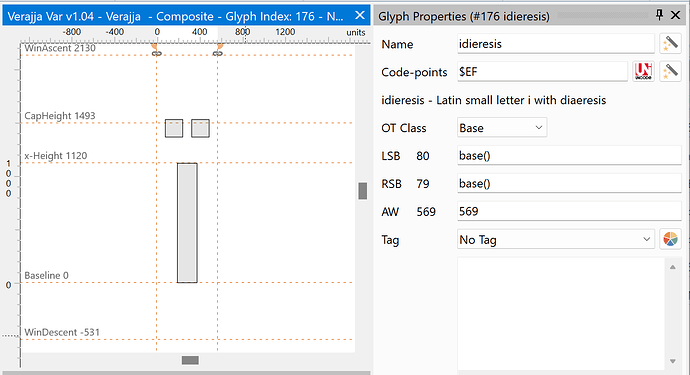Expand the OT Class dropdown
The height and width of the screenshot is (375, 690).
(502, 128)
